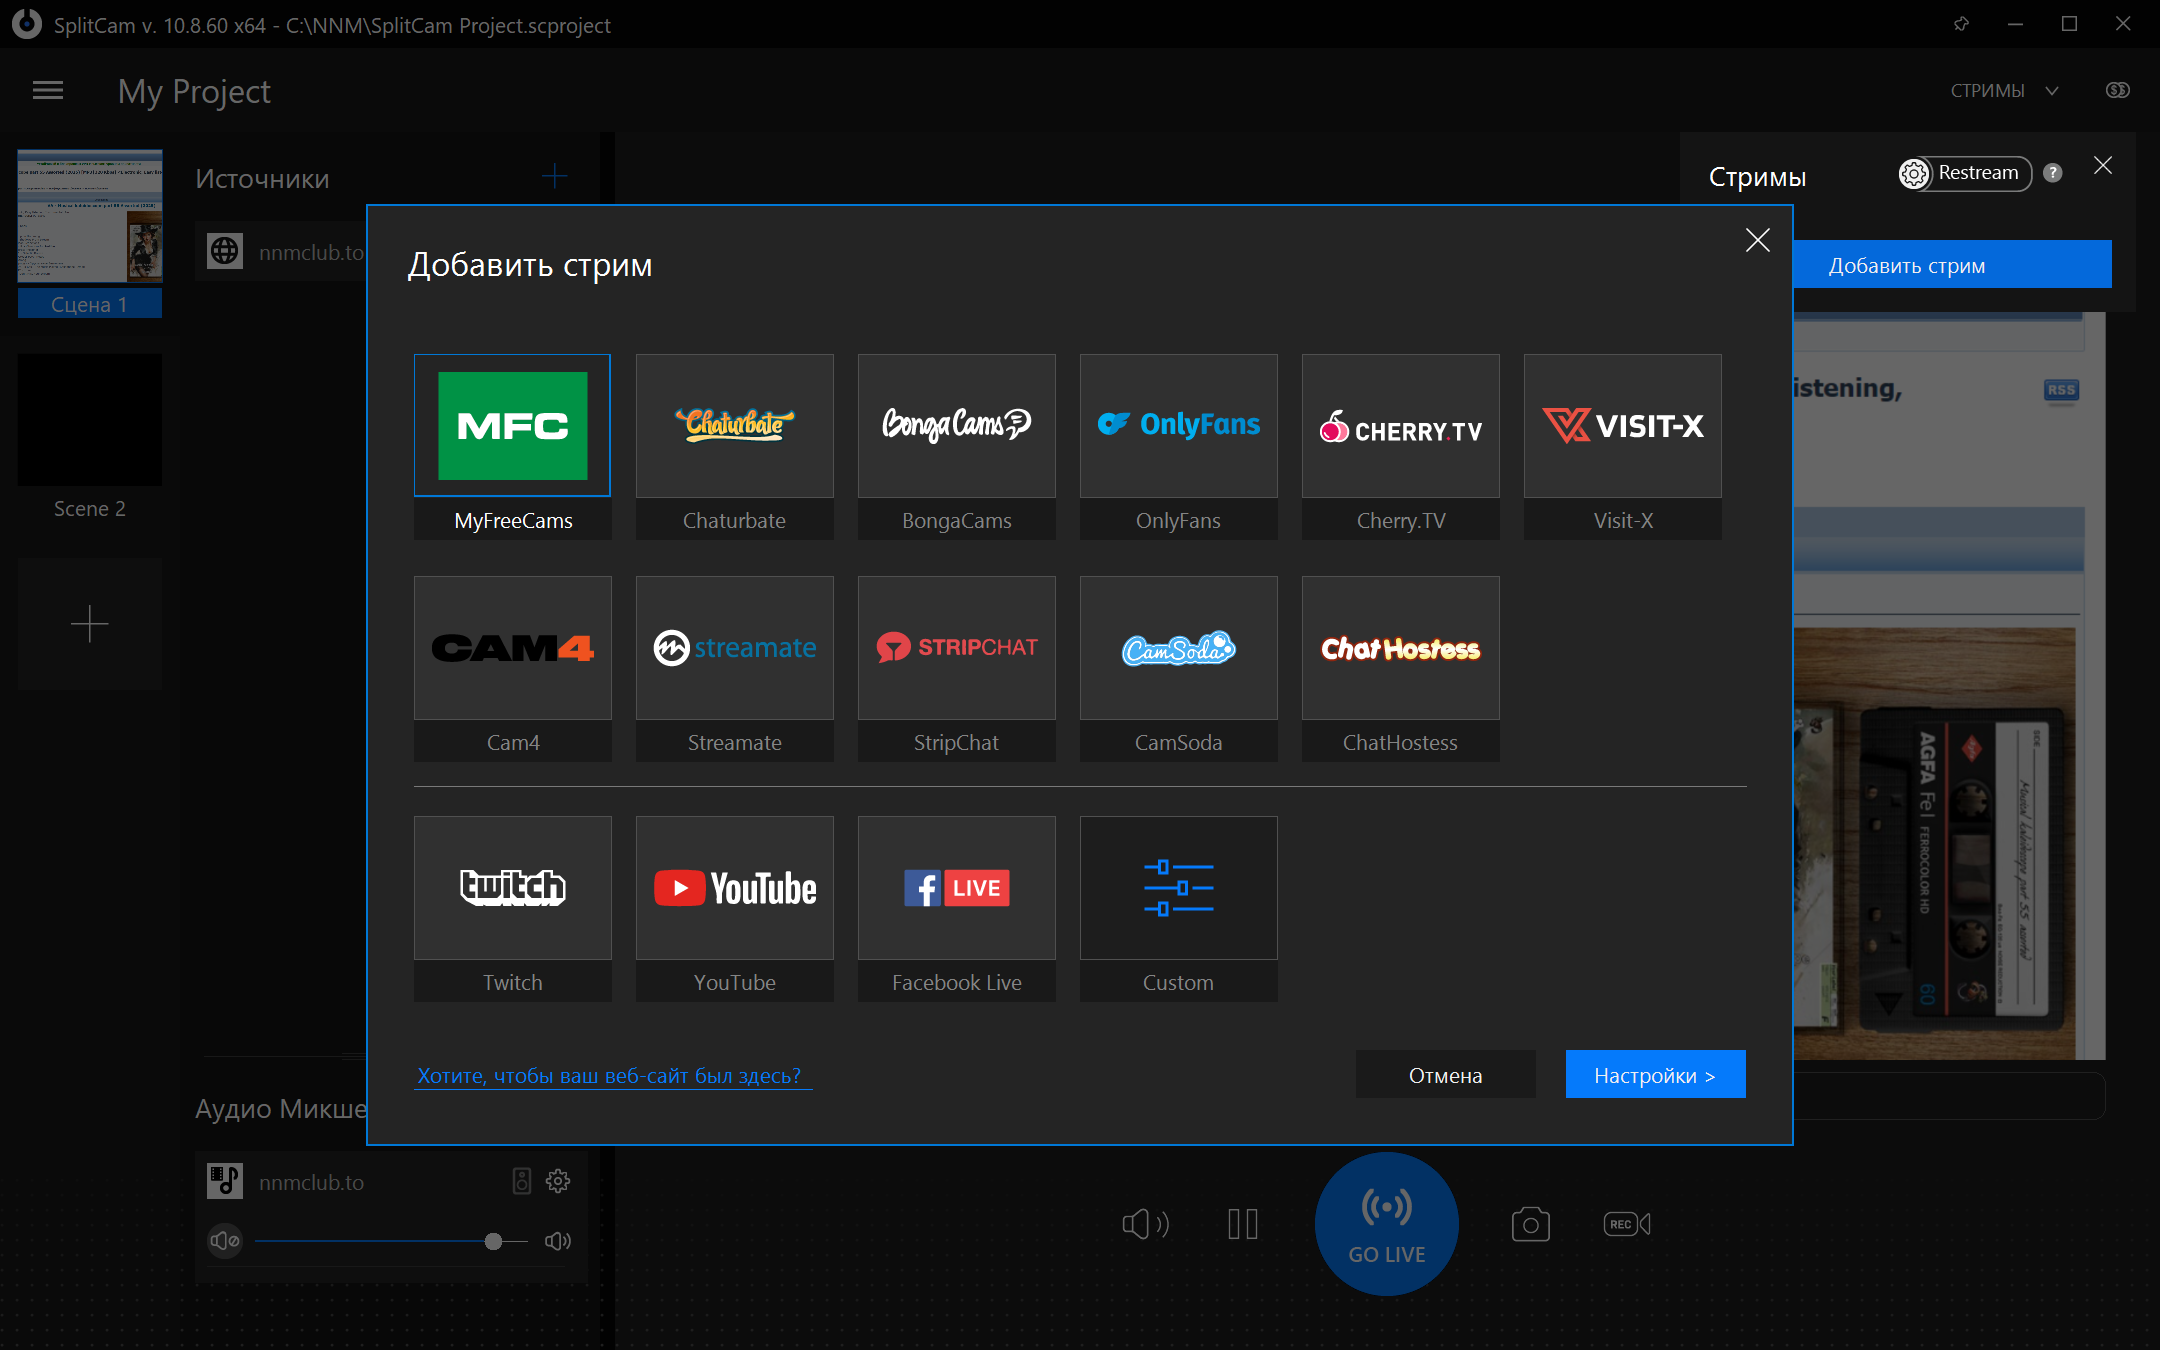Screen dimensions: 2160x1350
Task: Open the hamburger main menu
Action: tap(48, 91)
